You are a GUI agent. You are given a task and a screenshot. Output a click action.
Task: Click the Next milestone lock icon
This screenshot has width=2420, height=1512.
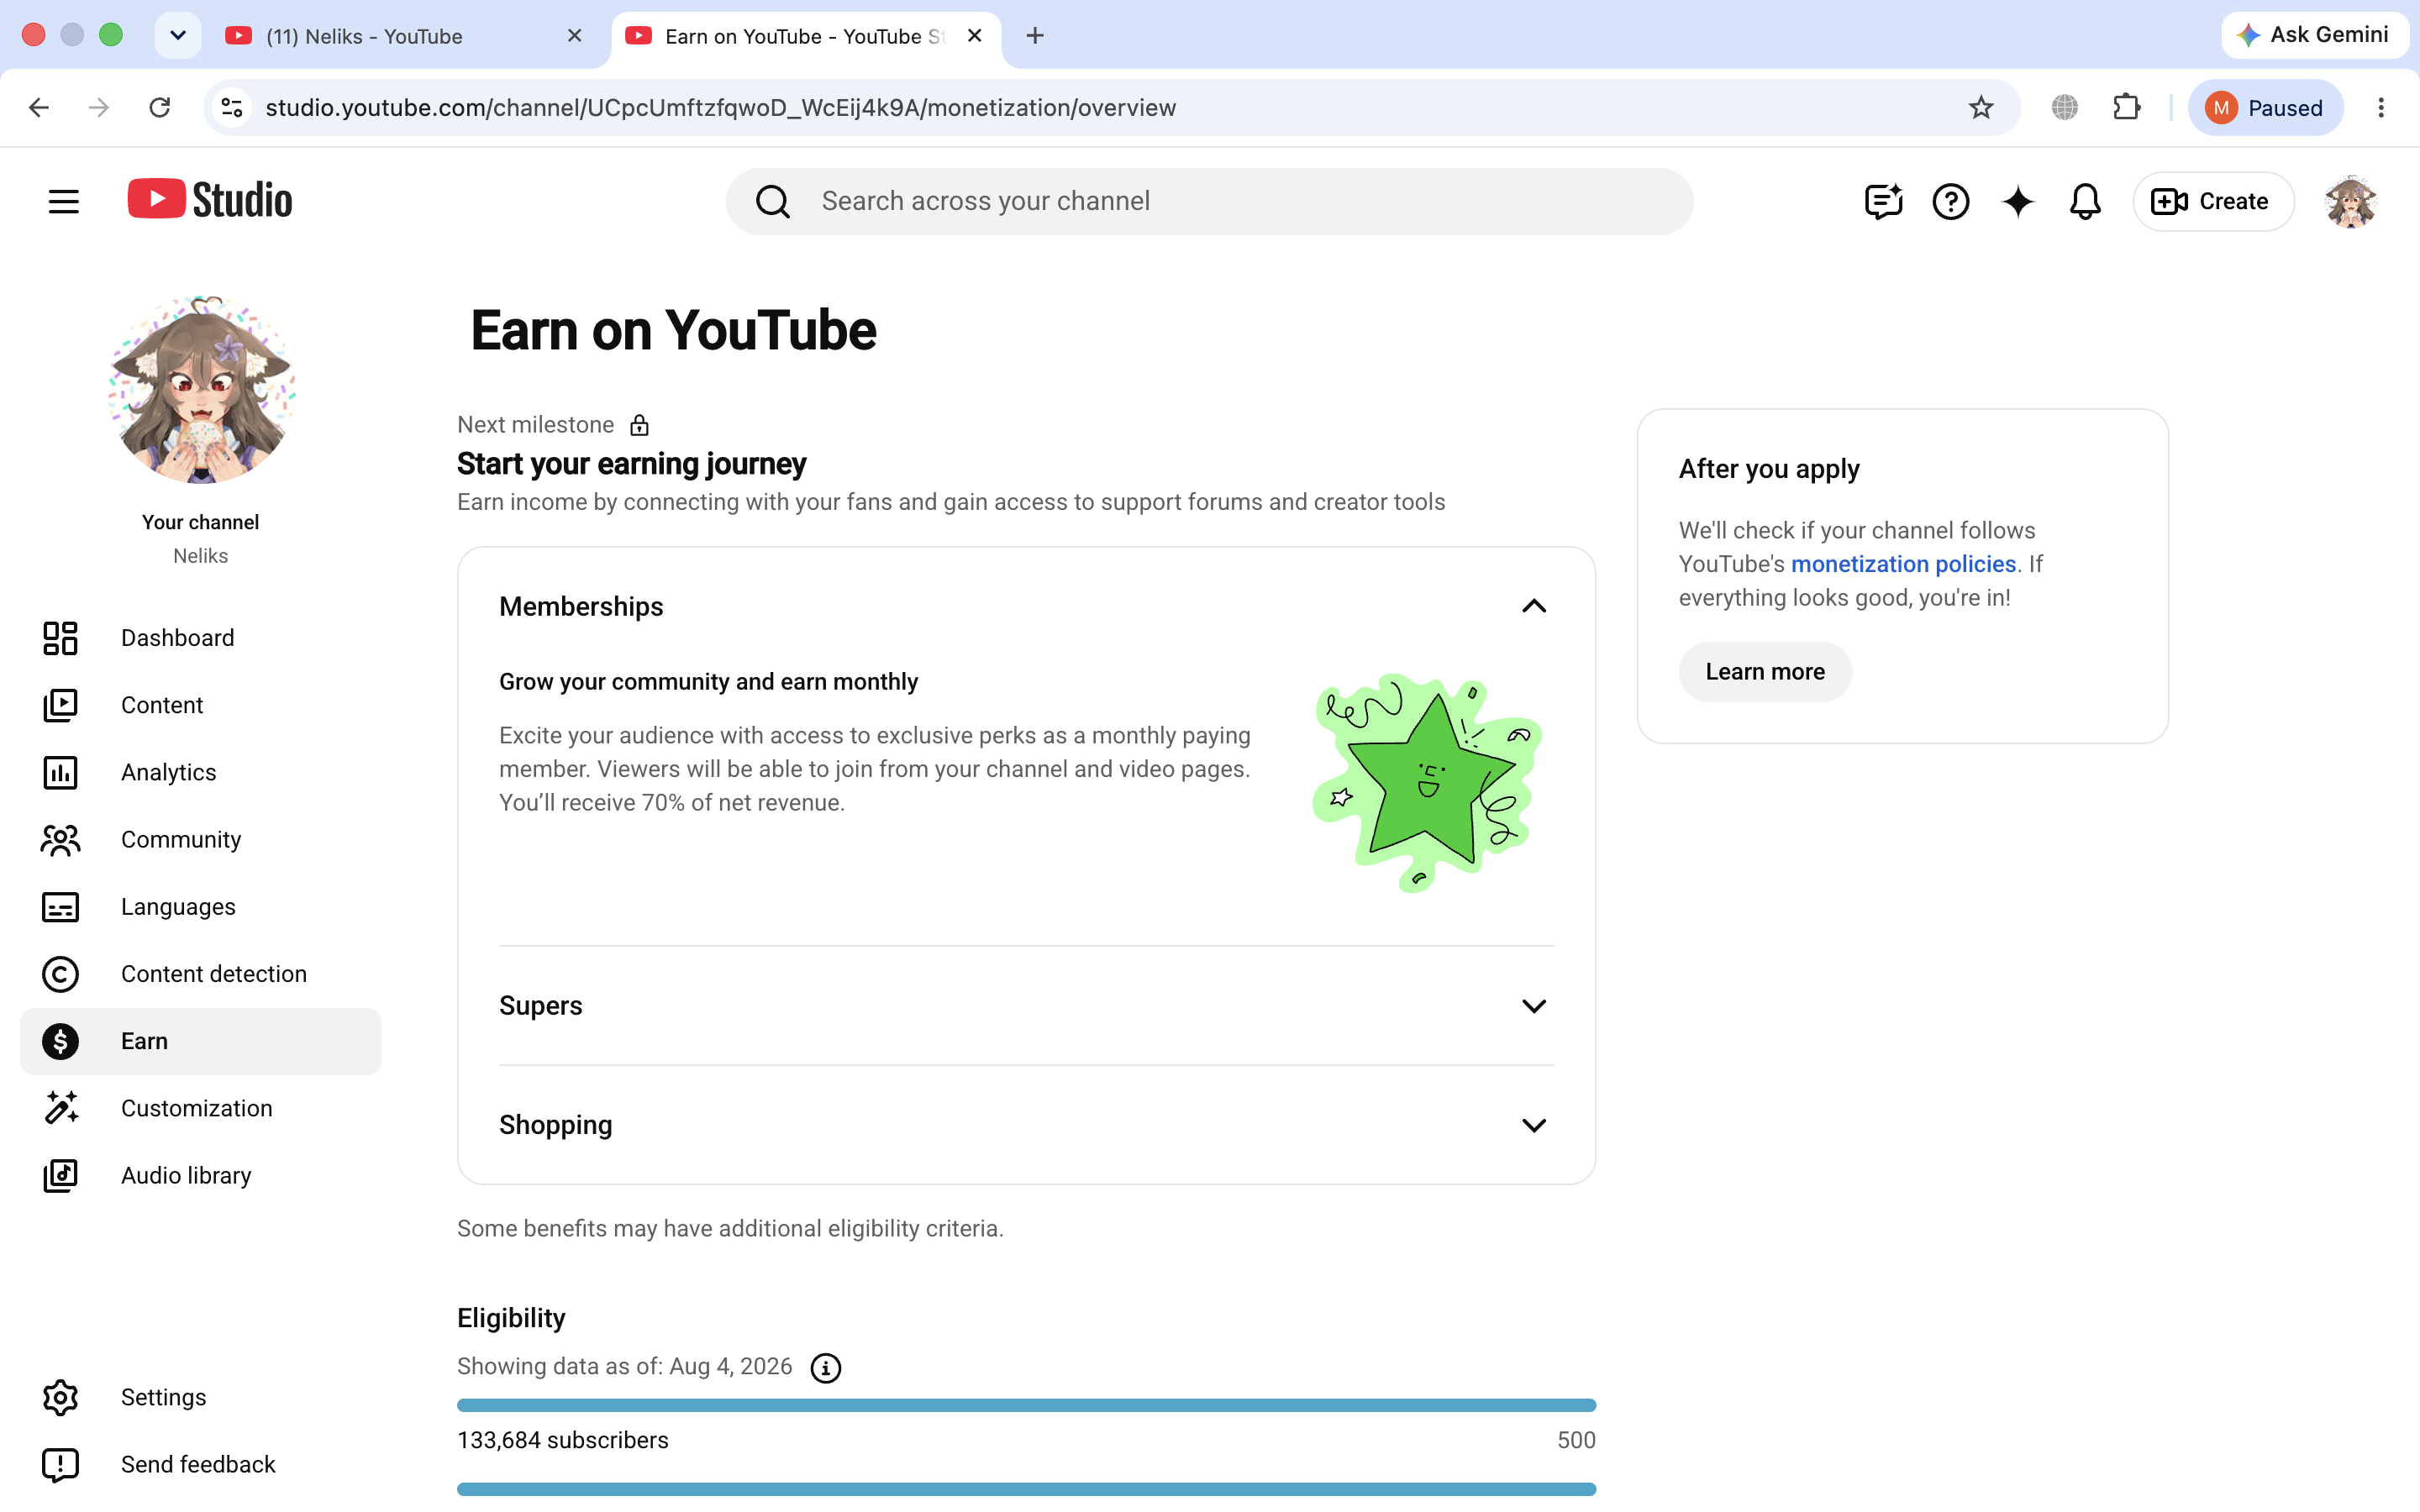click(639, 425)
